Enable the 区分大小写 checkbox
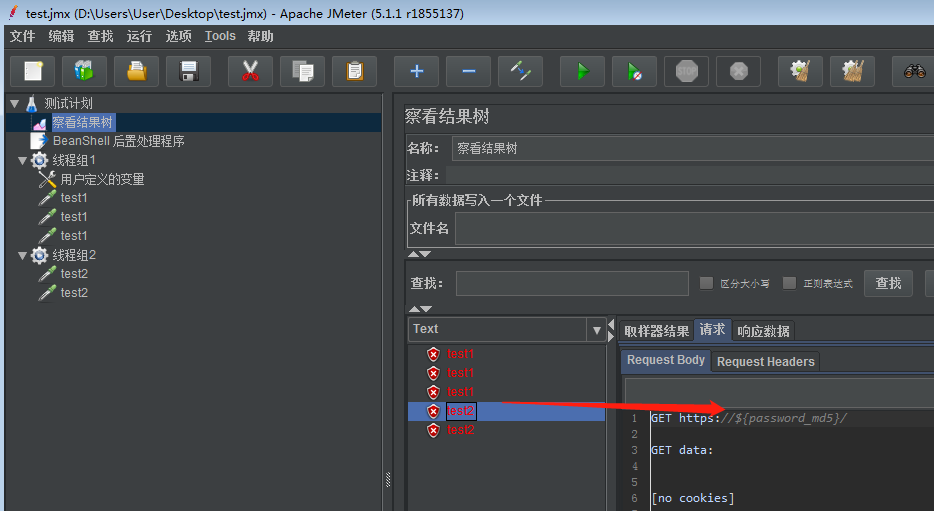 pos(706,283)
